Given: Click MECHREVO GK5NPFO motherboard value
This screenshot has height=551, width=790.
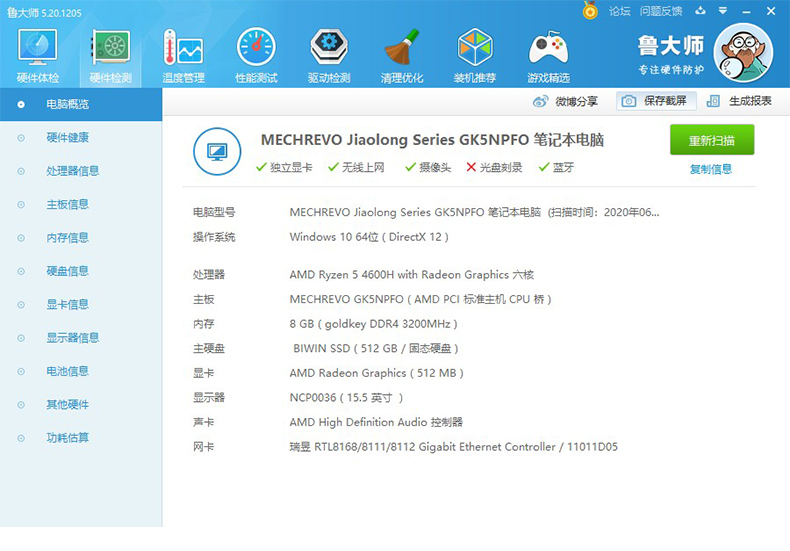Looking at the screenshot, I should point(421,299).
